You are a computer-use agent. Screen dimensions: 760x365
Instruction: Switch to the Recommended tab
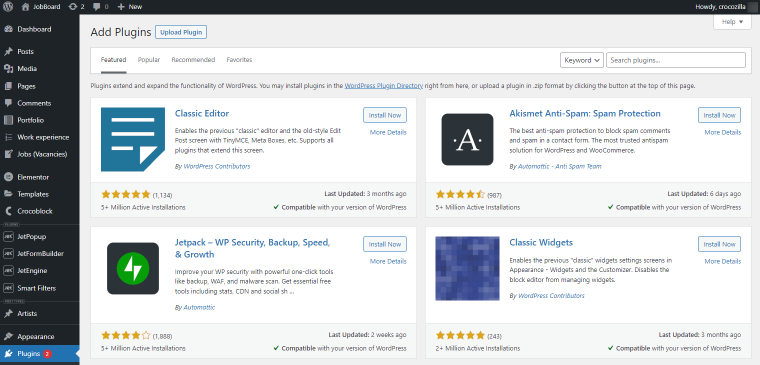tap(193, 60)
